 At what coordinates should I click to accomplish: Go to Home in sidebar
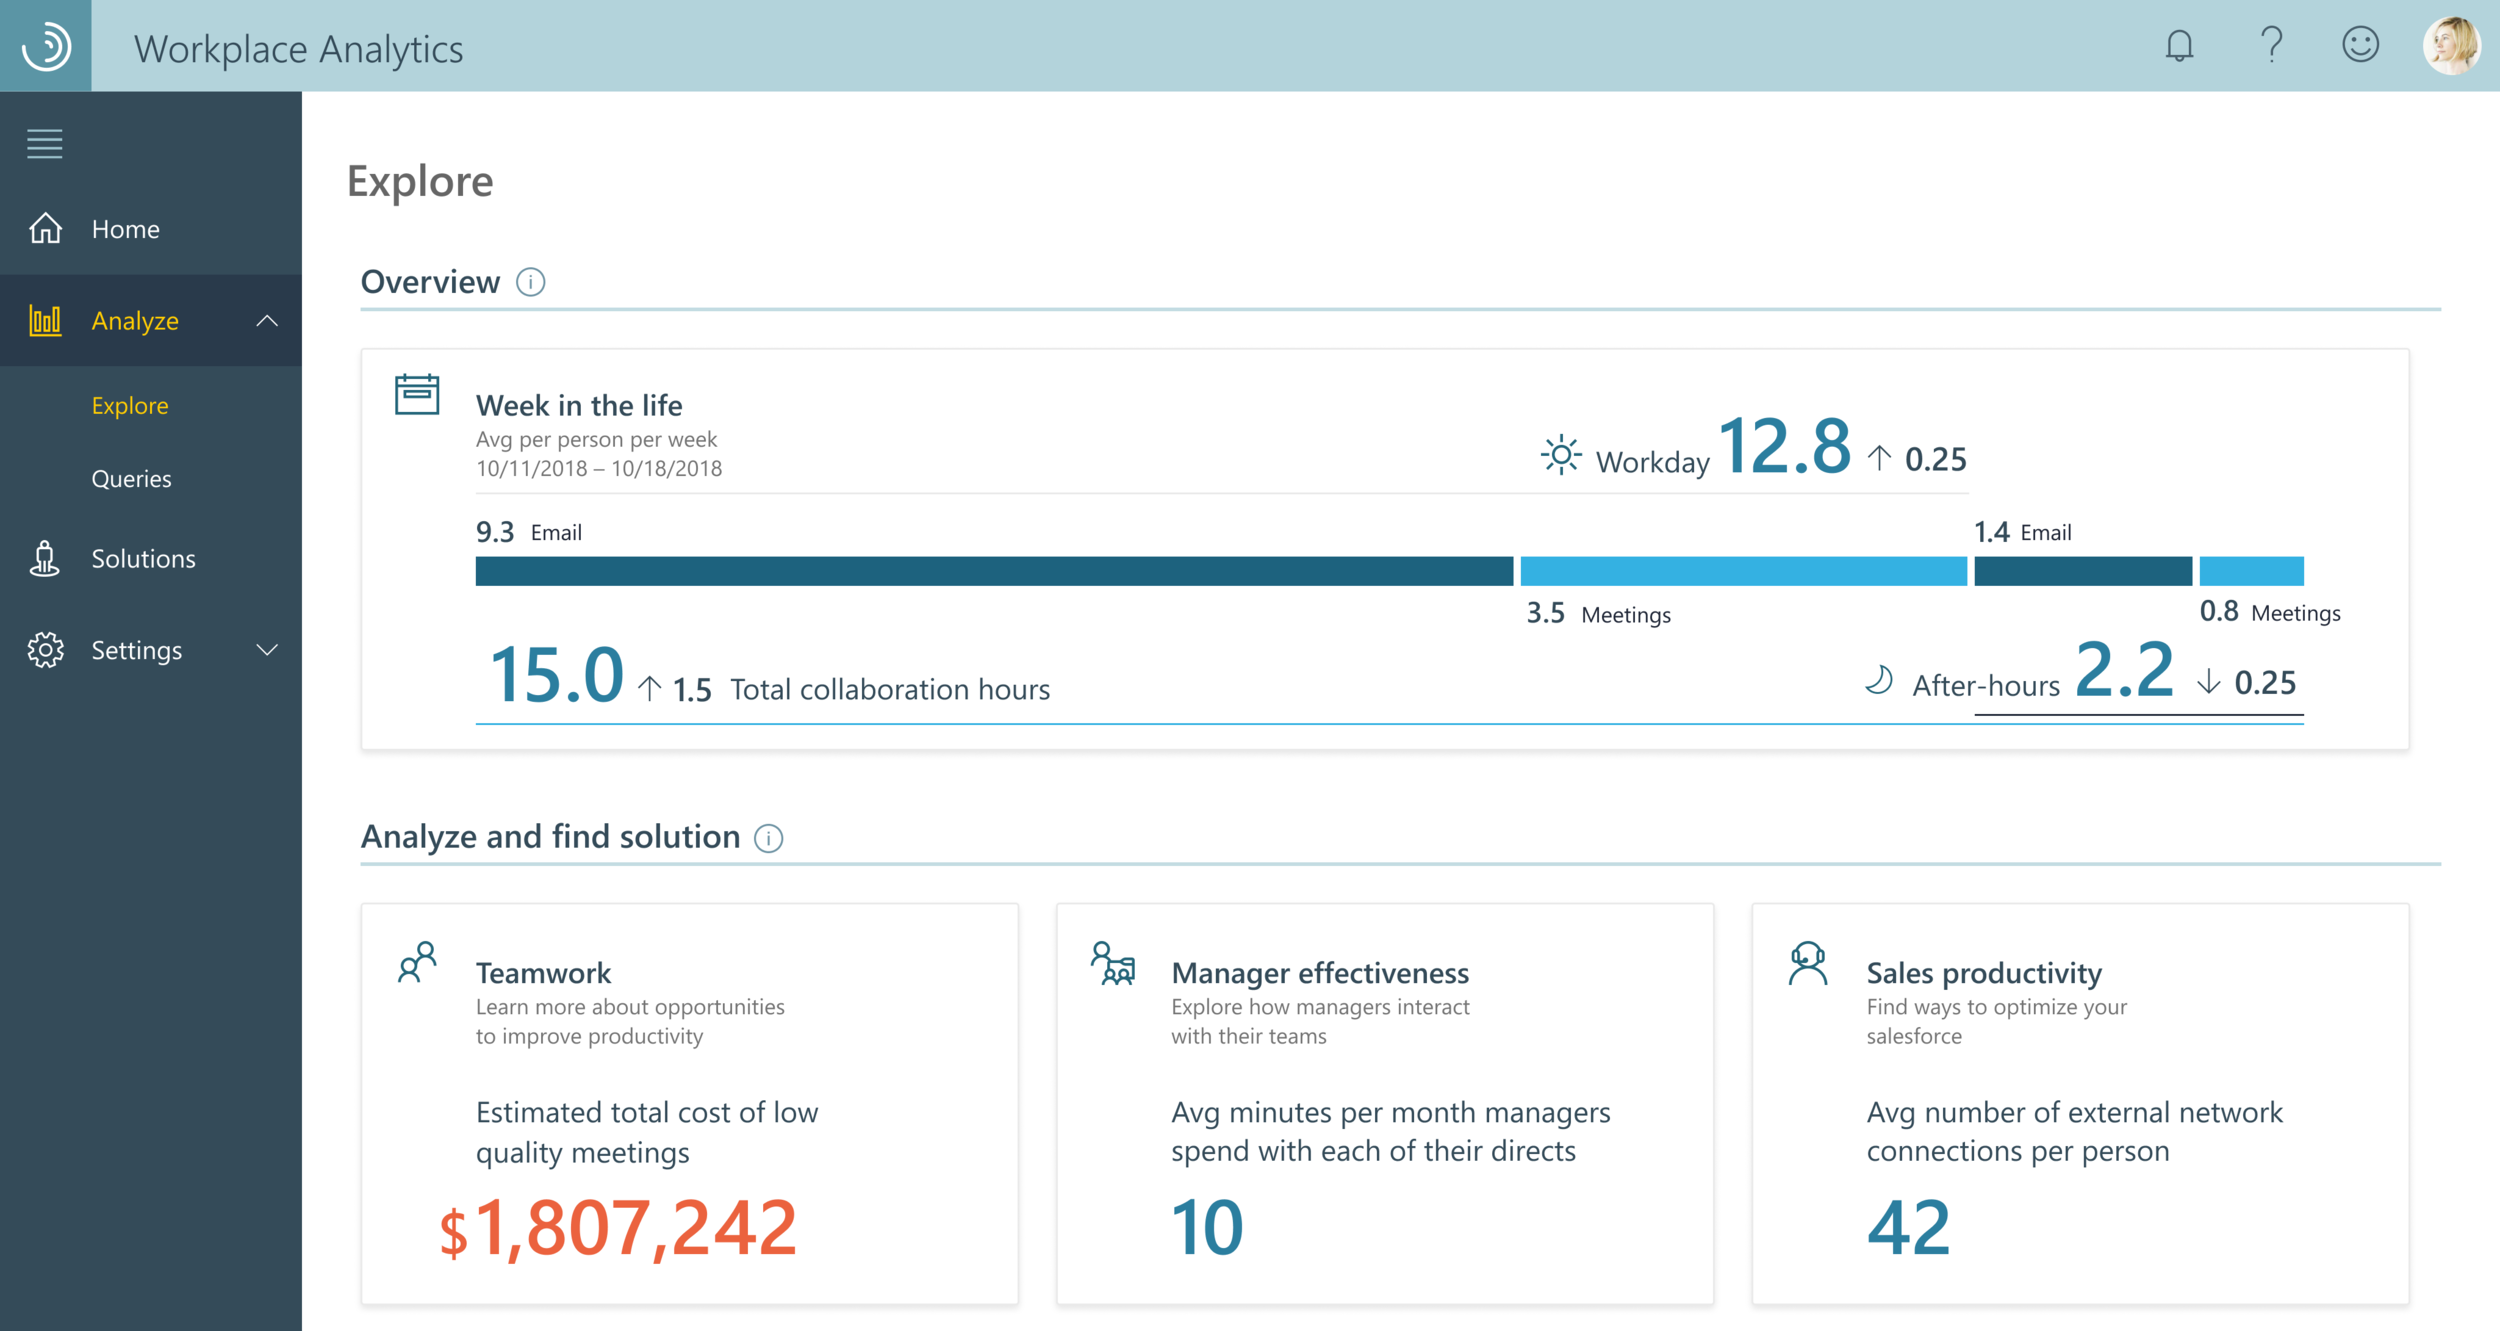point(125,229)
